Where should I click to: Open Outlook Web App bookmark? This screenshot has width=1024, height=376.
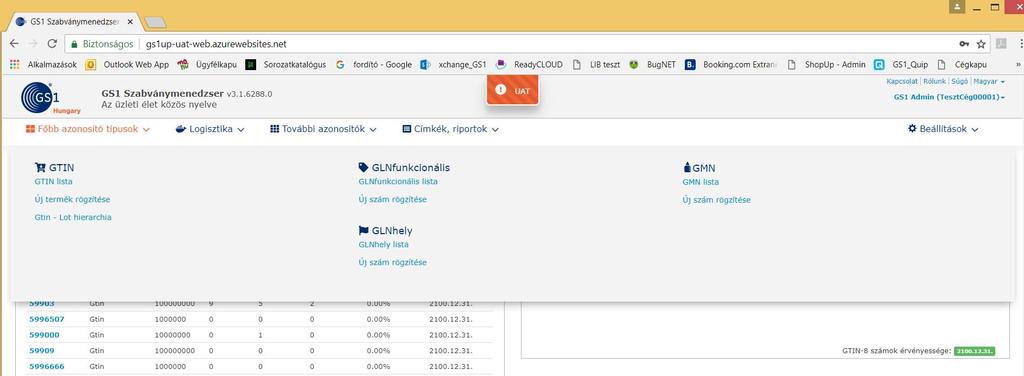(127, 65)
